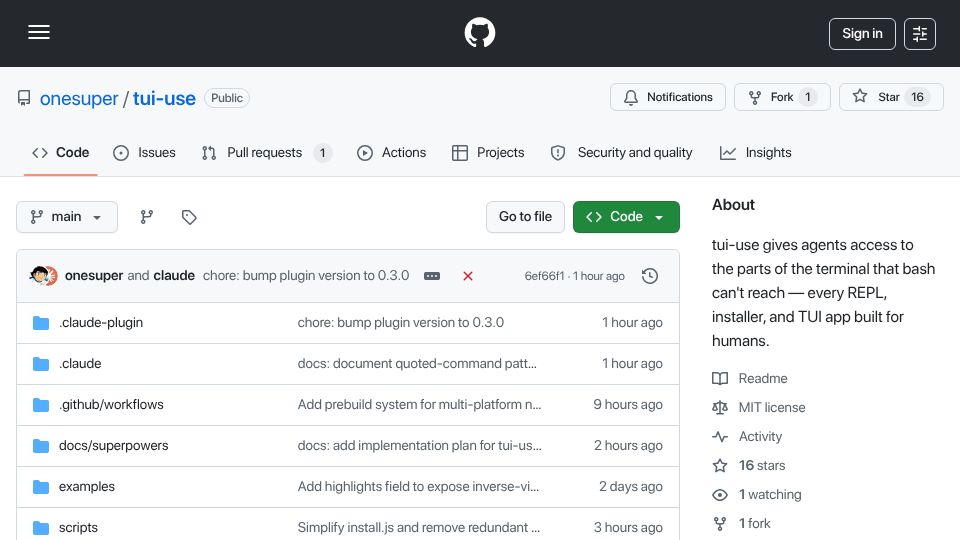Open commit hash 6ef66f1

(544, 276)
